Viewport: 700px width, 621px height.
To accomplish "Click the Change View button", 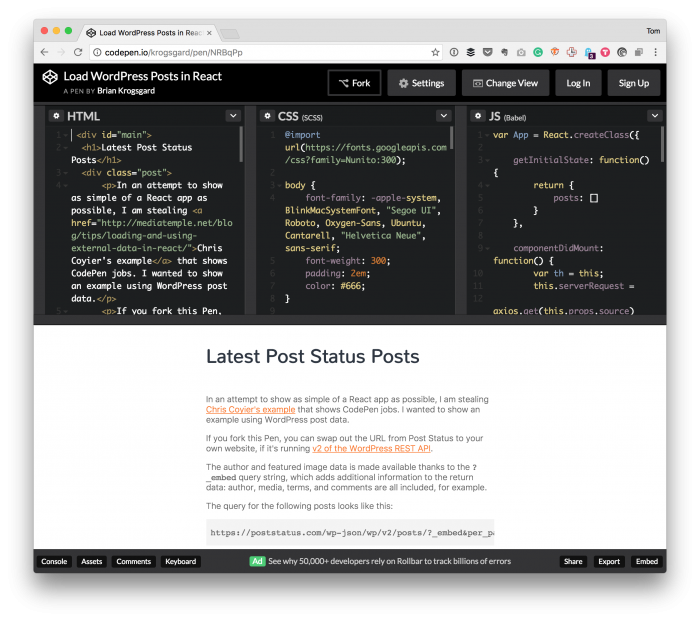I will pyautogui.click(x=505, y=83).
